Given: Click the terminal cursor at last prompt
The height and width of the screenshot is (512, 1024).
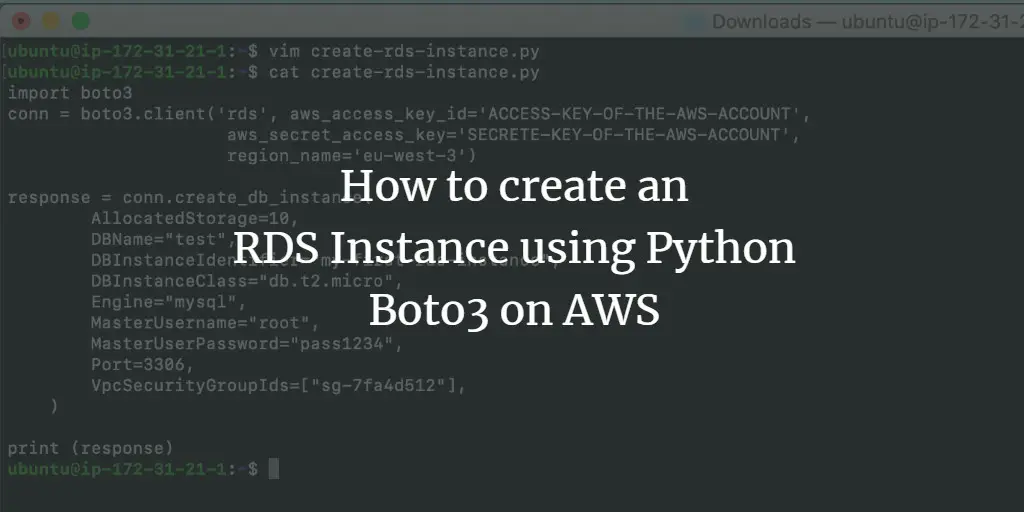Looking at the screenshot, I should click(x=274, y=469).
